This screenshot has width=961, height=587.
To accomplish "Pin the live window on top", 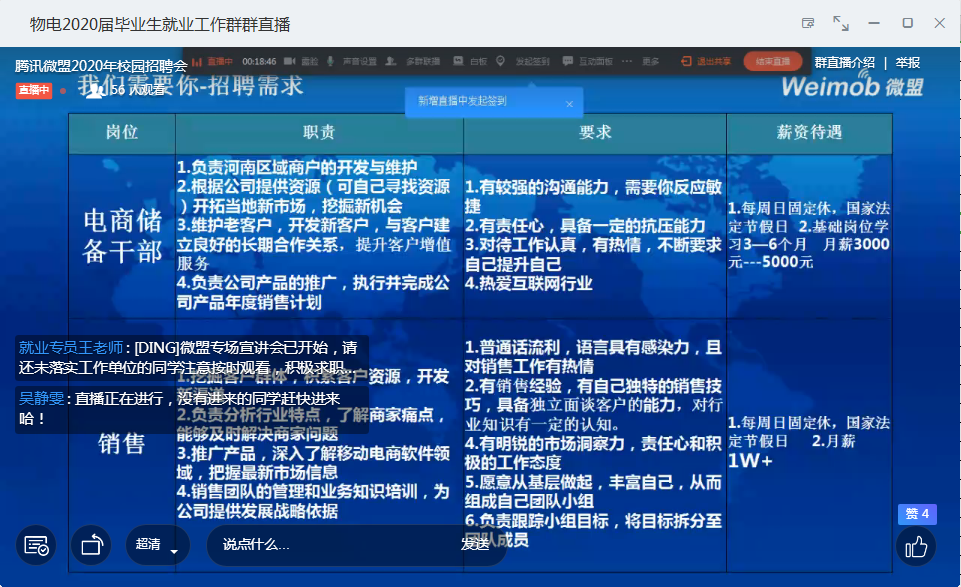I will point(808,23).
